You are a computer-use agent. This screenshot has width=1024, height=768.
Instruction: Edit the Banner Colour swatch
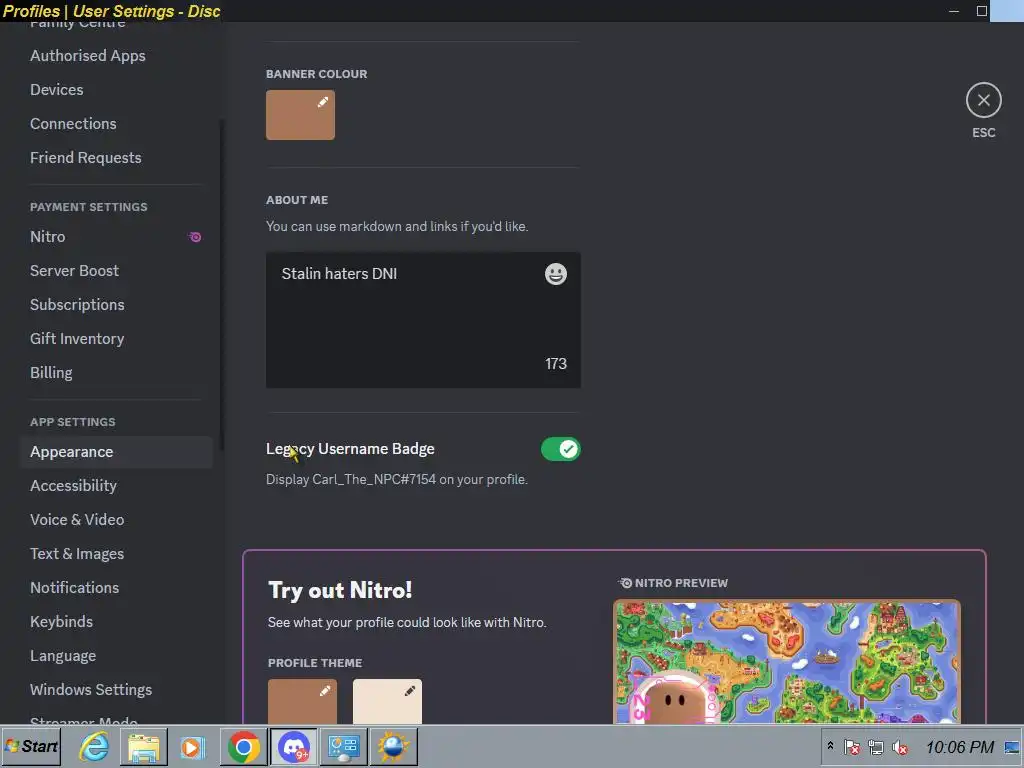coord(300,115)
